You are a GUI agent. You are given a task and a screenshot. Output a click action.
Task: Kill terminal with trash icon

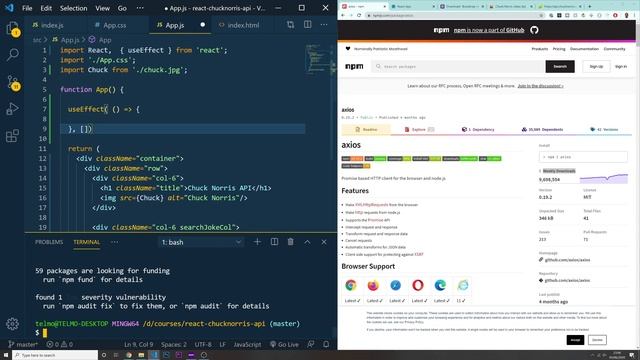coord(291,242)
